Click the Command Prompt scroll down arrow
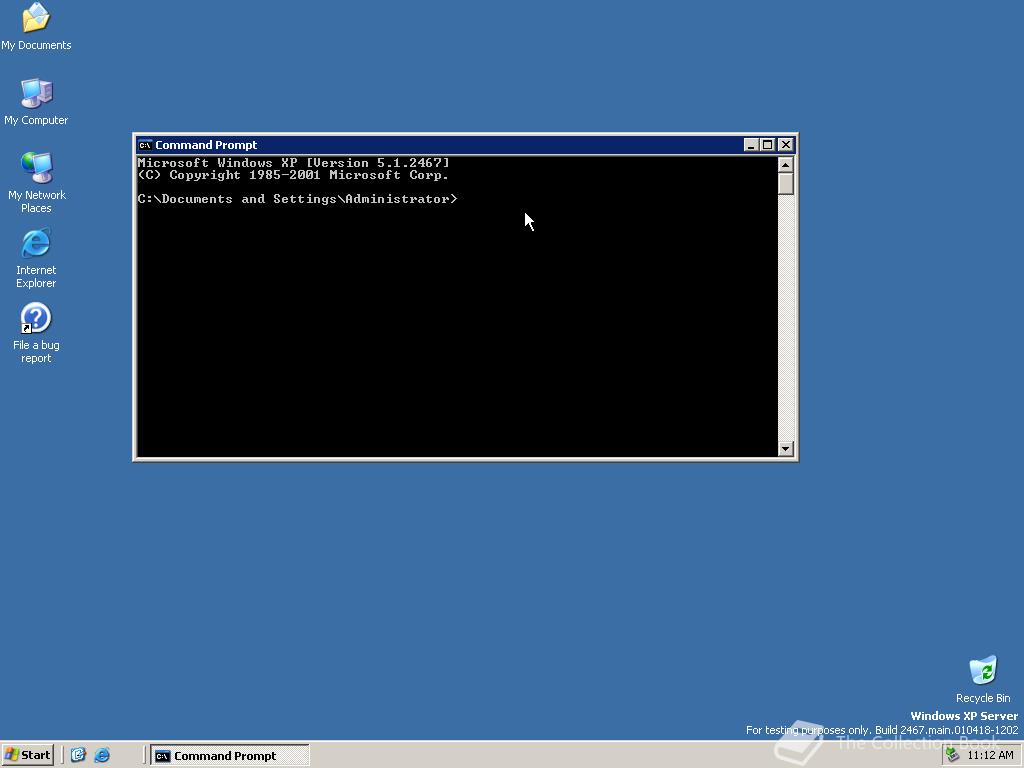Image resolution: width=1024 pixels, height=768 pixels. (786, 449)
